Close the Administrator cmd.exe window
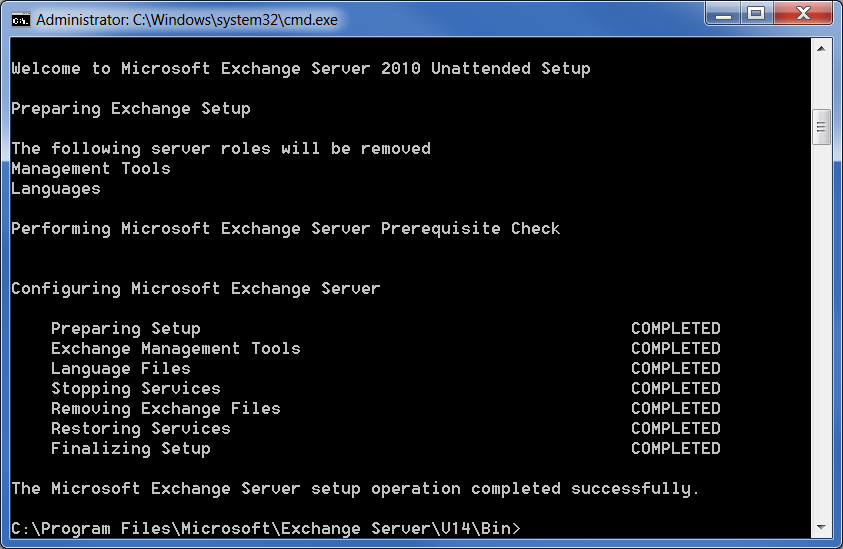The height and width of the screenshot is (549, 843). click(803, 13)
